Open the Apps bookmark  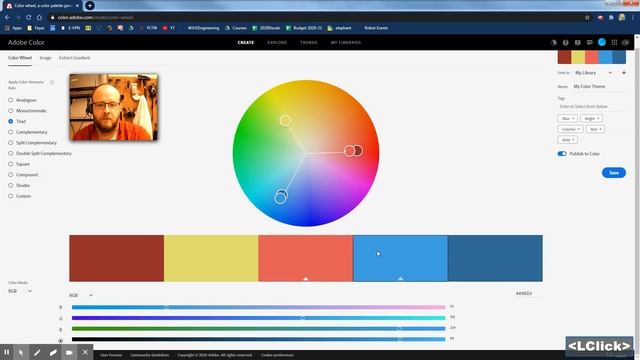click(x=13, y=28)
